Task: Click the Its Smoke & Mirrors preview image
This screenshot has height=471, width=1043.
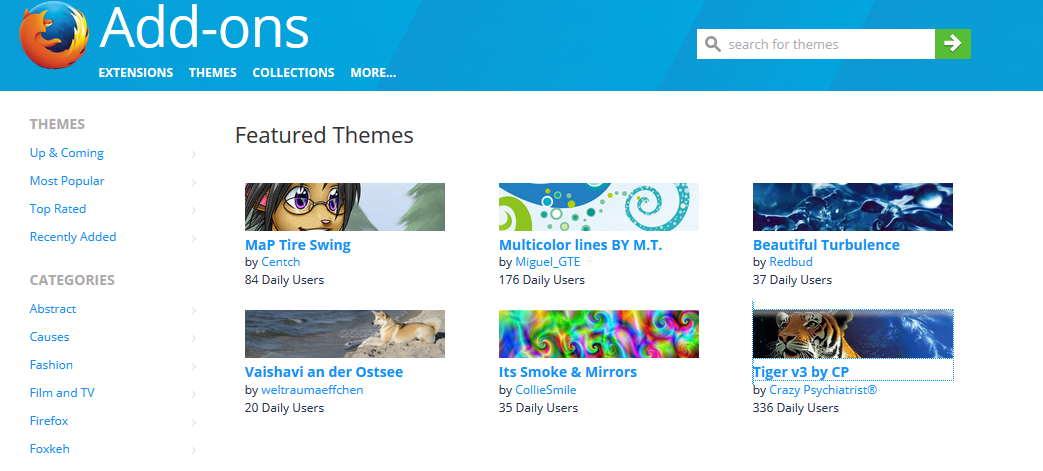Action: coord(599,334)
